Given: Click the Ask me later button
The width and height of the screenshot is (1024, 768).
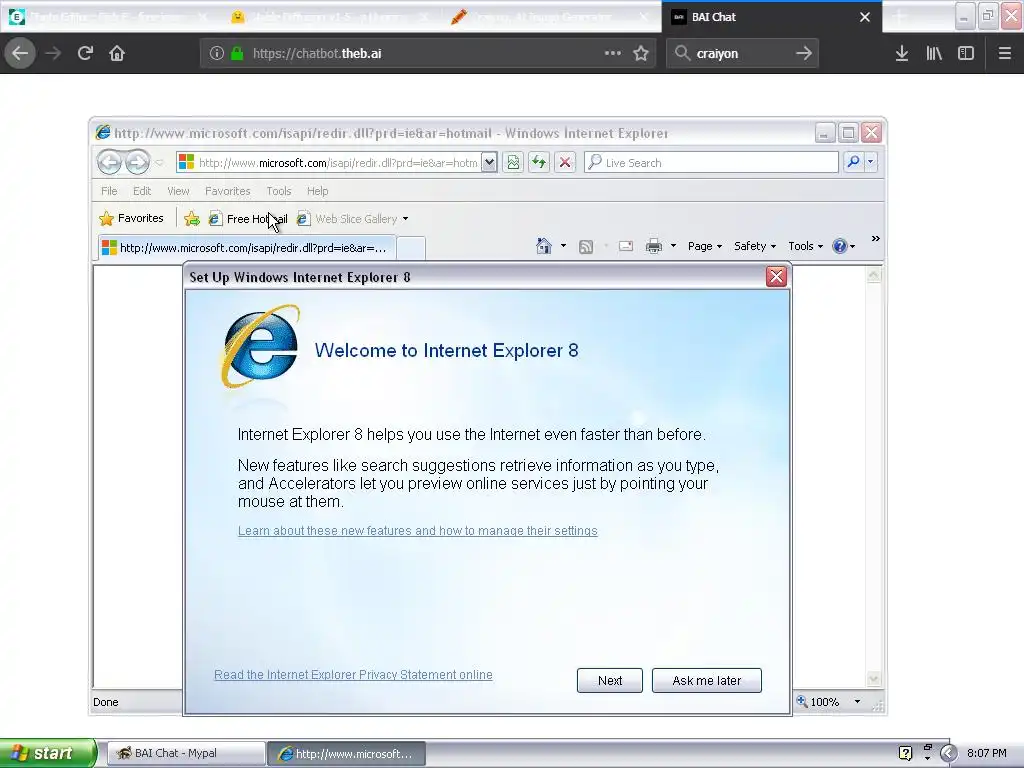Looking at the screenshot, I should pyautogui.click(x=707, y=680).
